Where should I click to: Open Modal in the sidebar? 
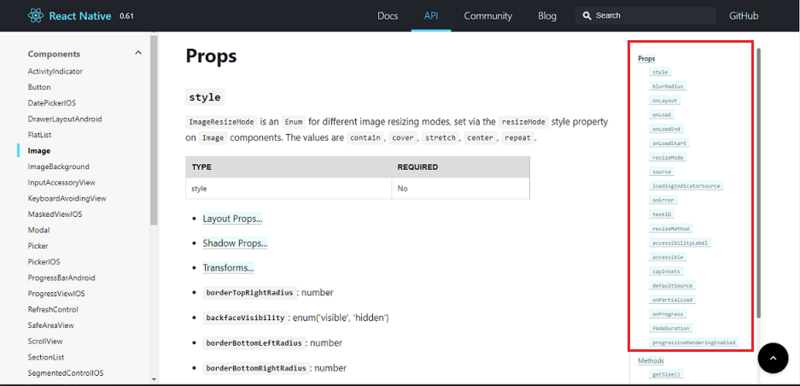(39, 230)
